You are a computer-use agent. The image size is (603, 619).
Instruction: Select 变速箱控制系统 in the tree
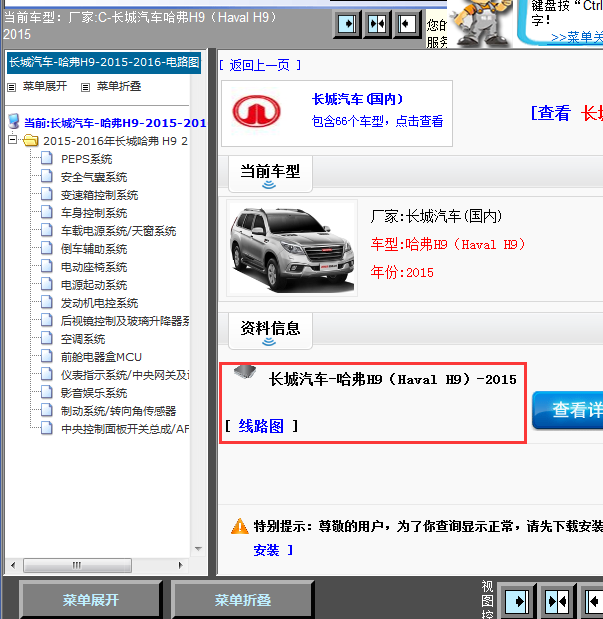[x=100, y=195]
